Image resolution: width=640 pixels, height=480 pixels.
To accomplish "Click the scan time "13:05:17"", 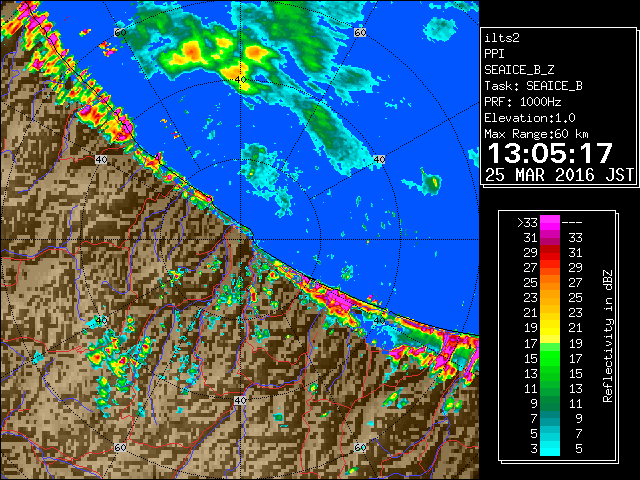I will point(550,153).
